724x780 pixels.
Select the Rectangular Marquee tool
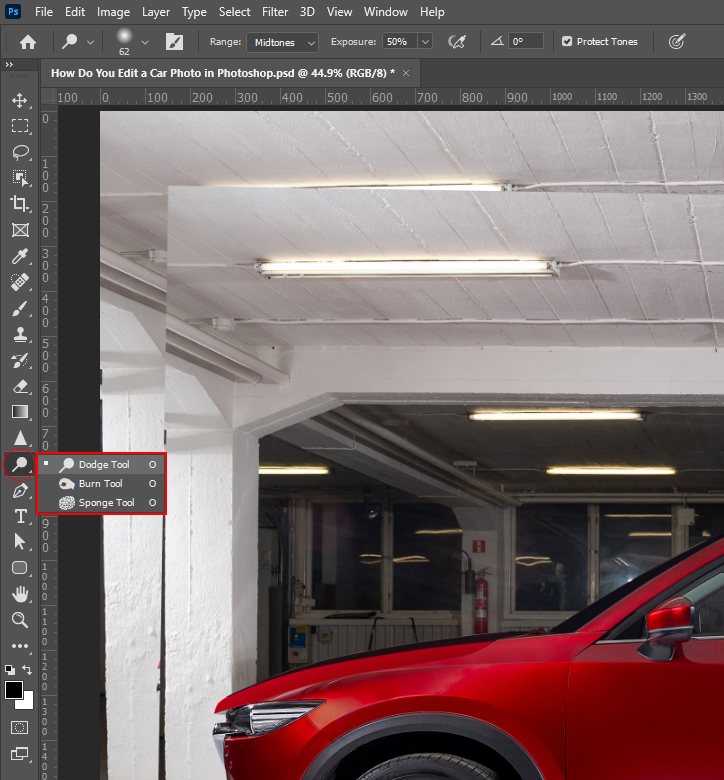(x=20, y=125)
